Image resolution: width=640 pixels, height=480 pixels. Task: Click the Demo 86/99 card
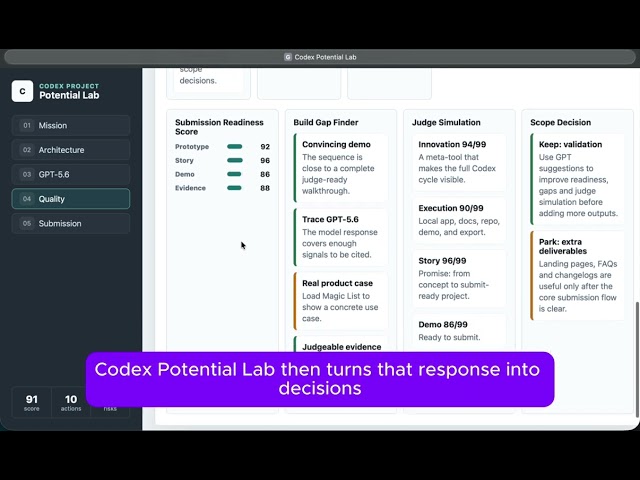(459, 333)
